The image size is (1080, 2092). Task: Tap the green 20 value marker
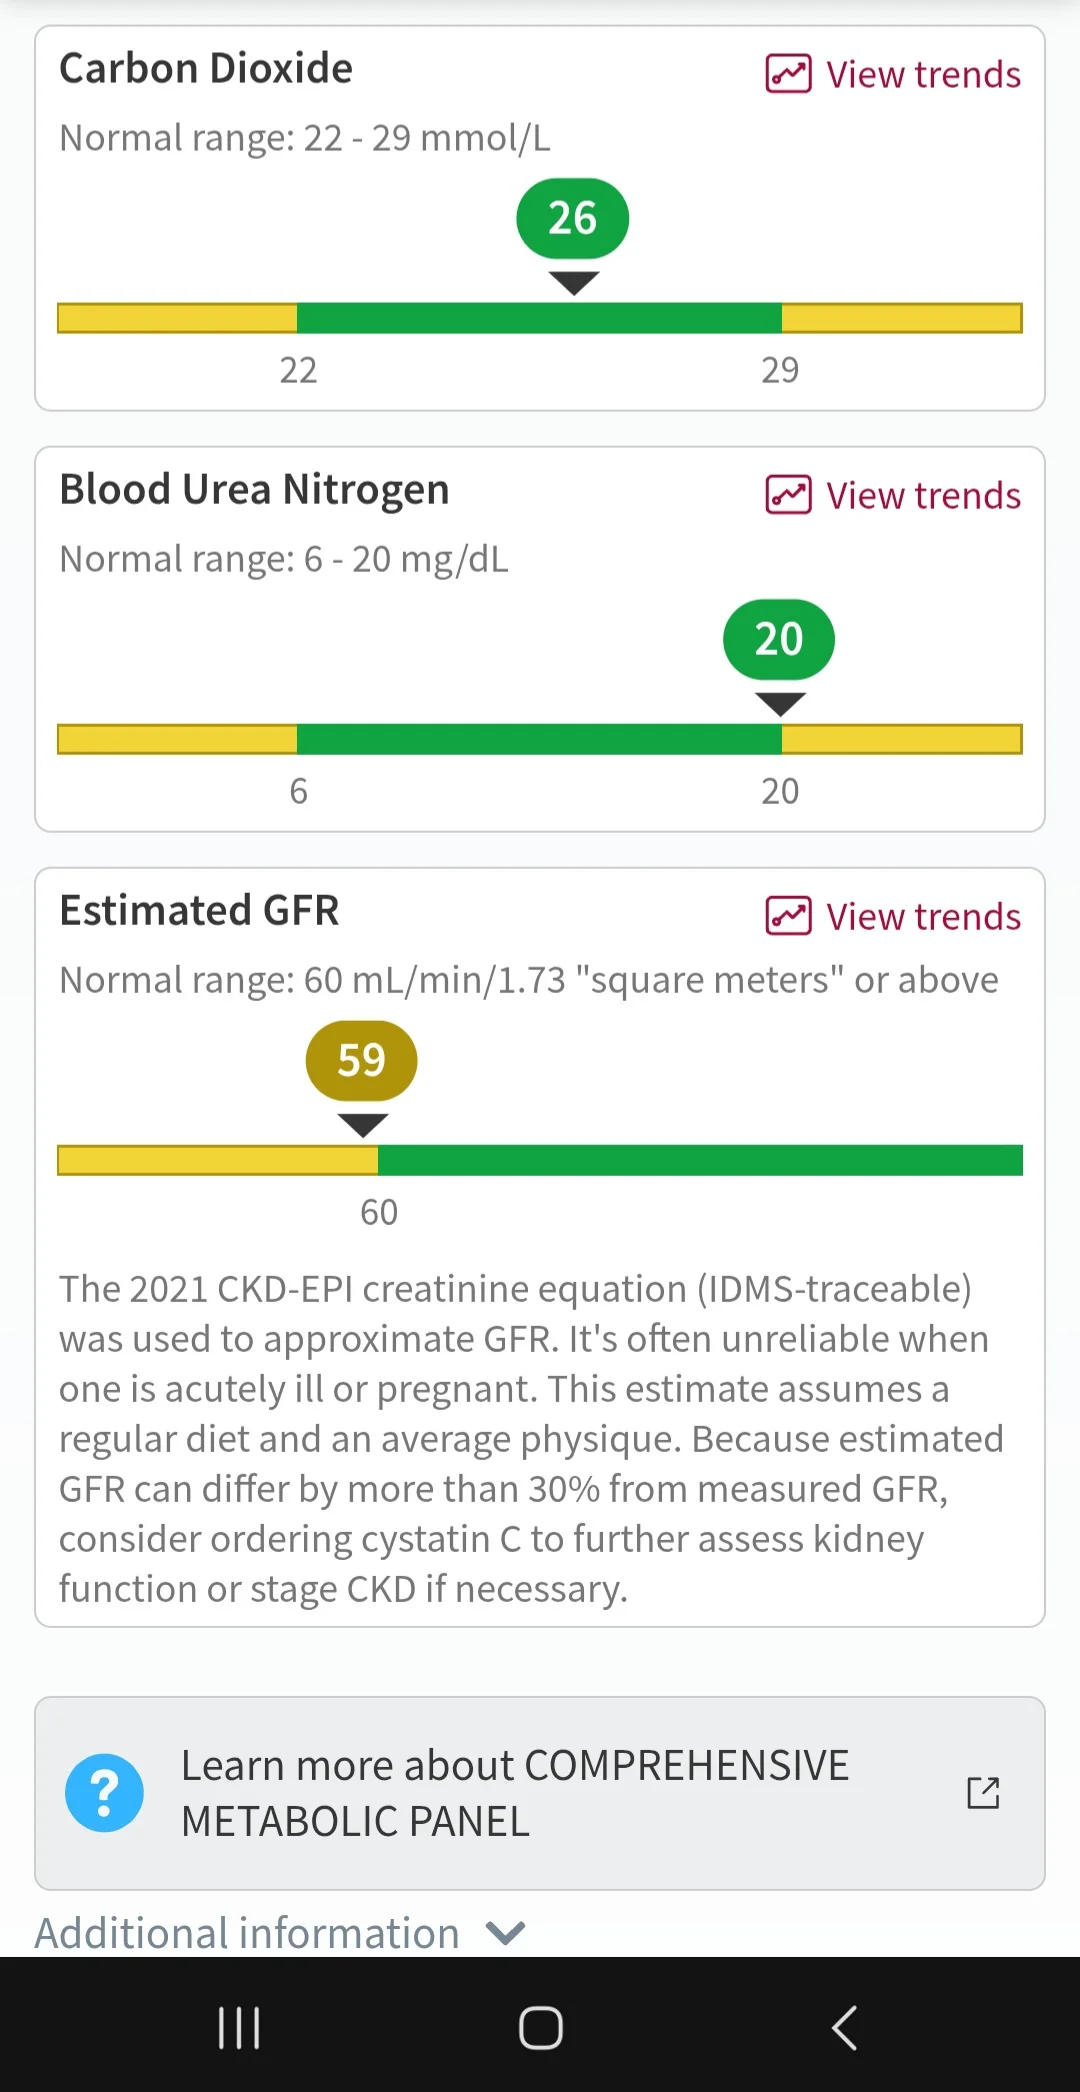[779, 640]
